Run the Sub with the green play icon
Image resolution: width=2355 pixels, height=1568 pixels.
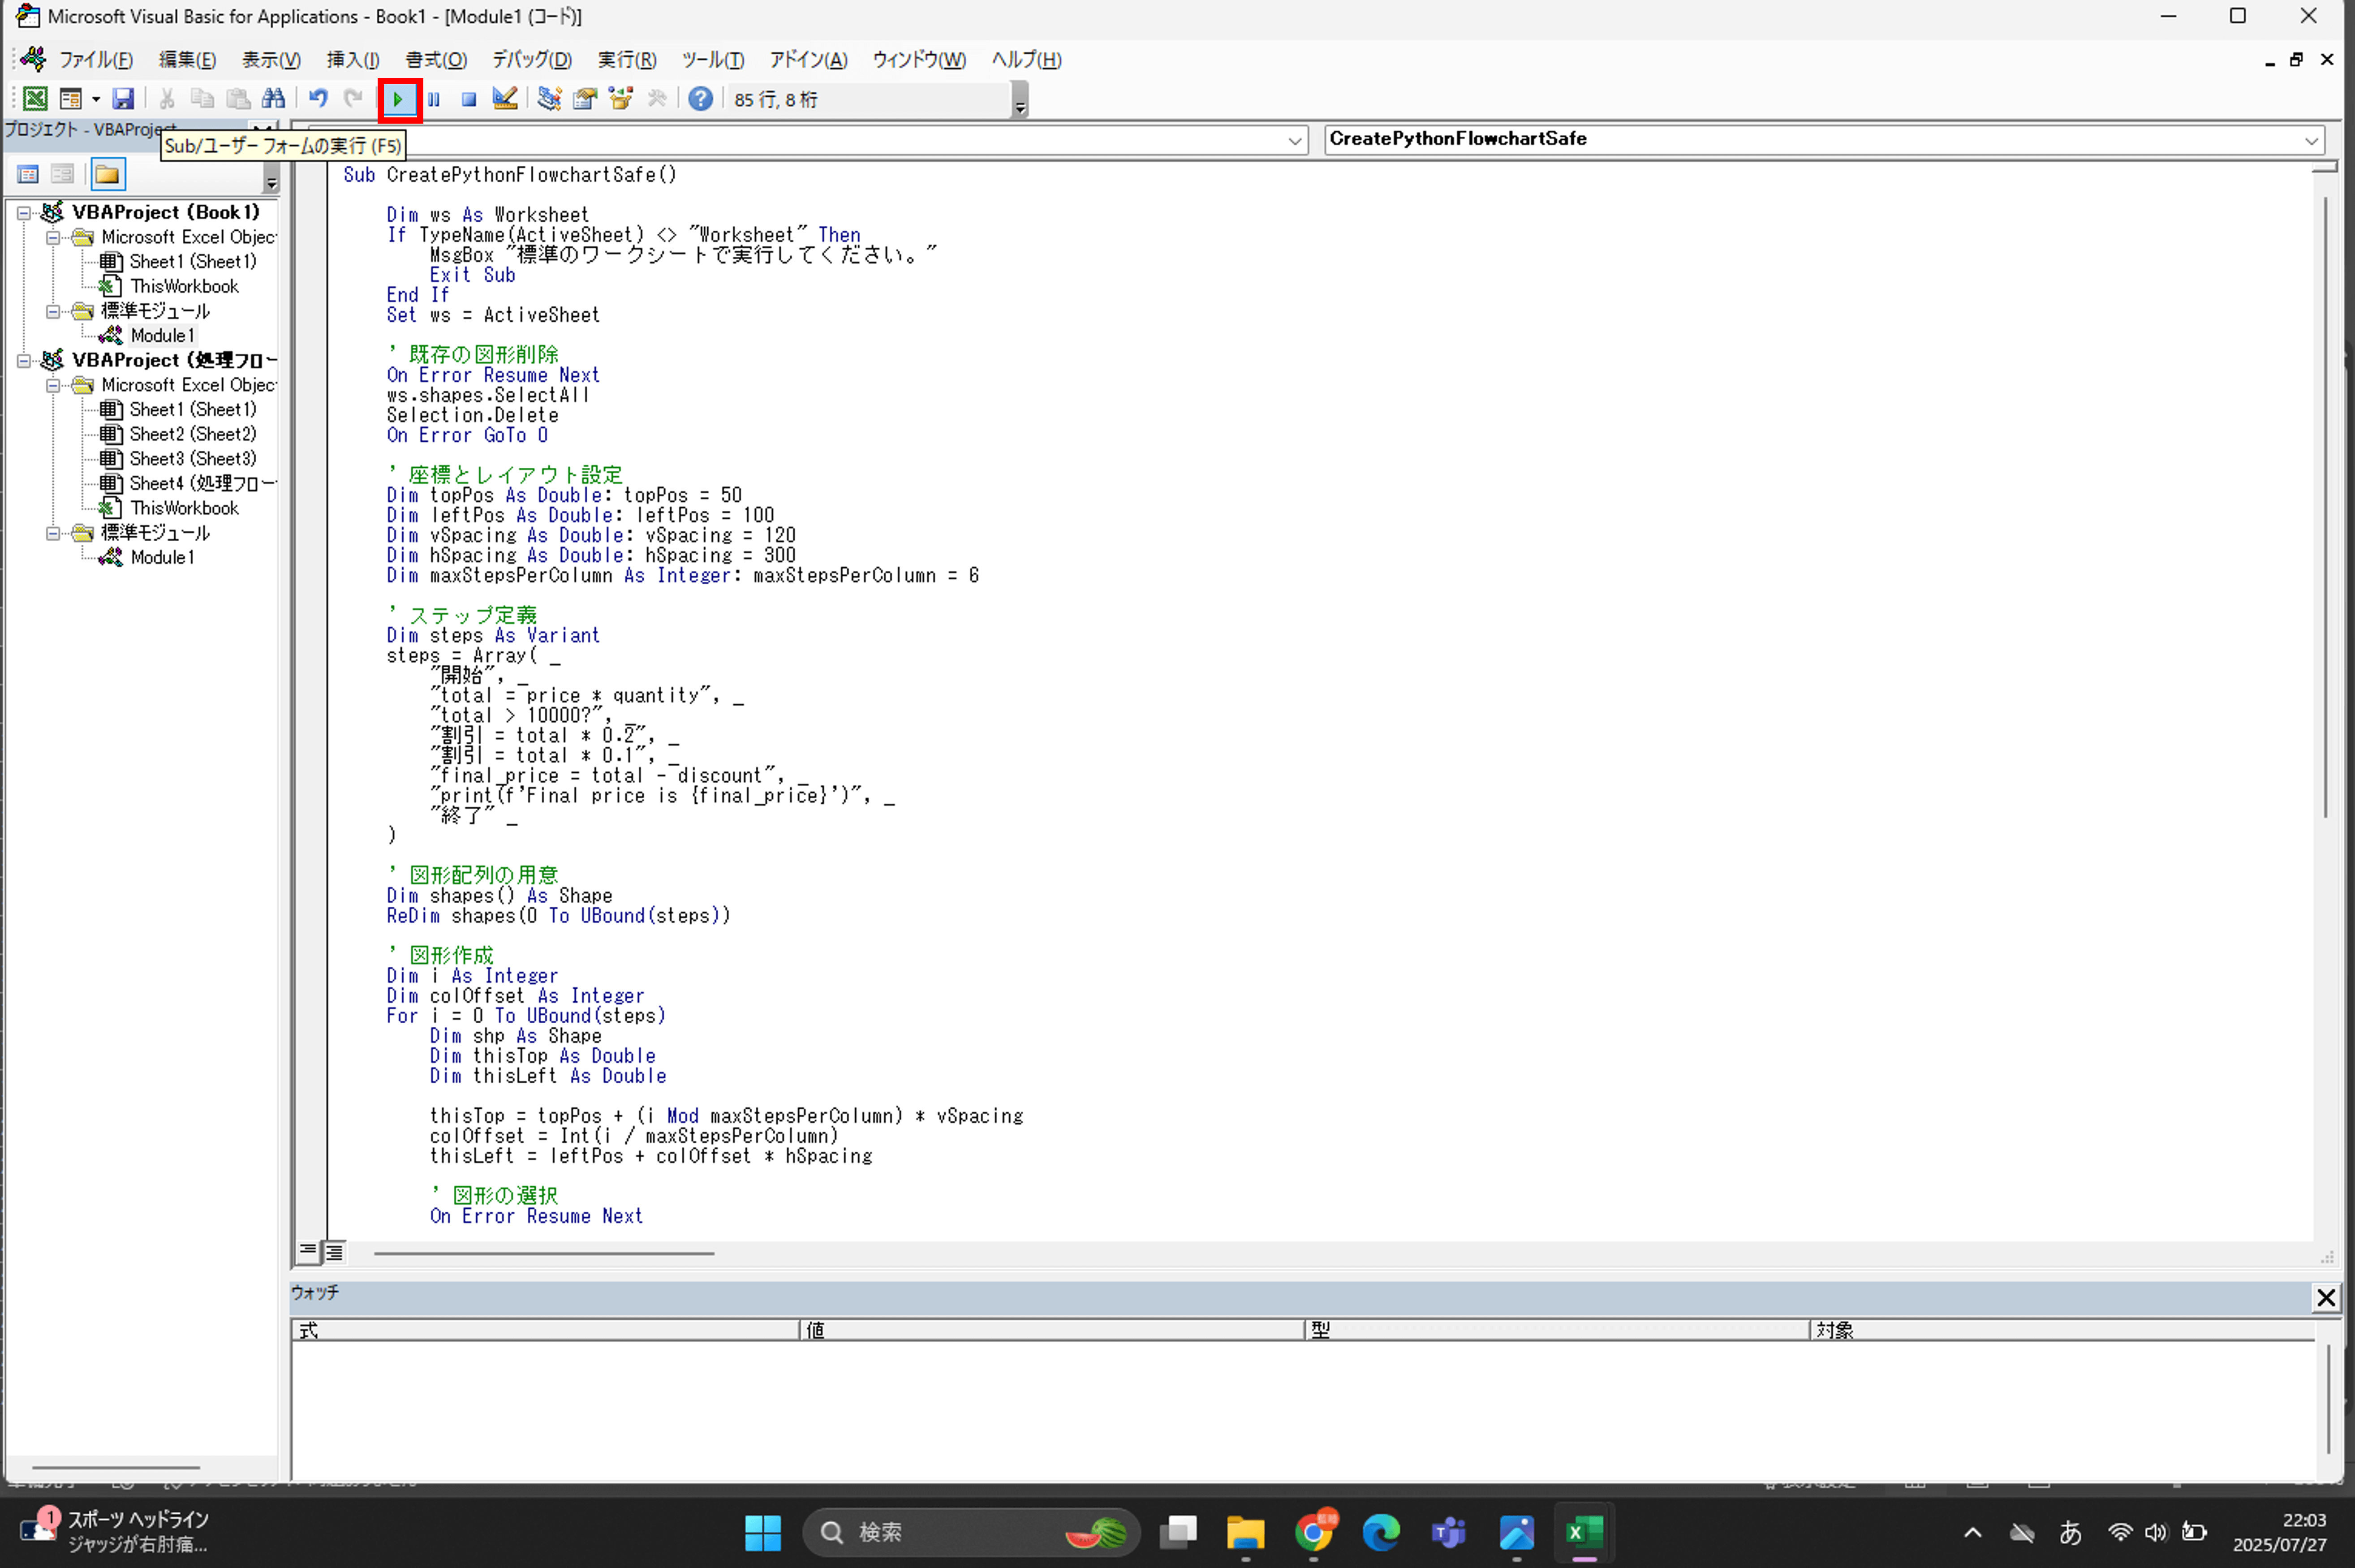[399, 99]
